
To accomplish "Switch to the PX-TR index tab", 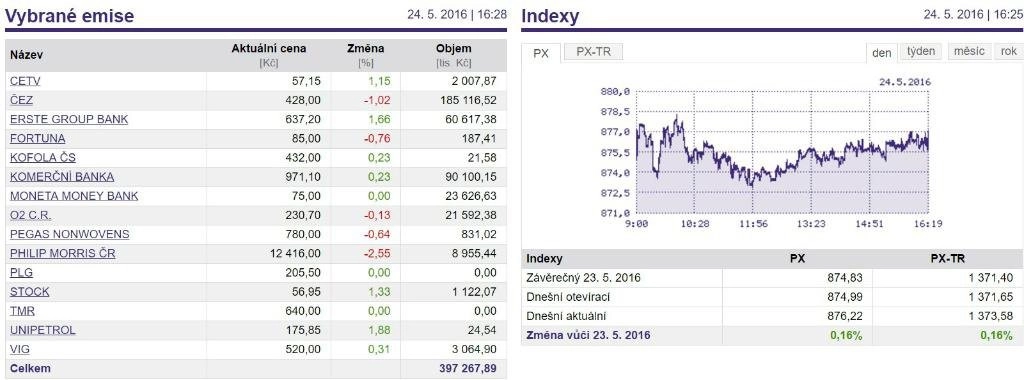I will [x=594, y=52].
